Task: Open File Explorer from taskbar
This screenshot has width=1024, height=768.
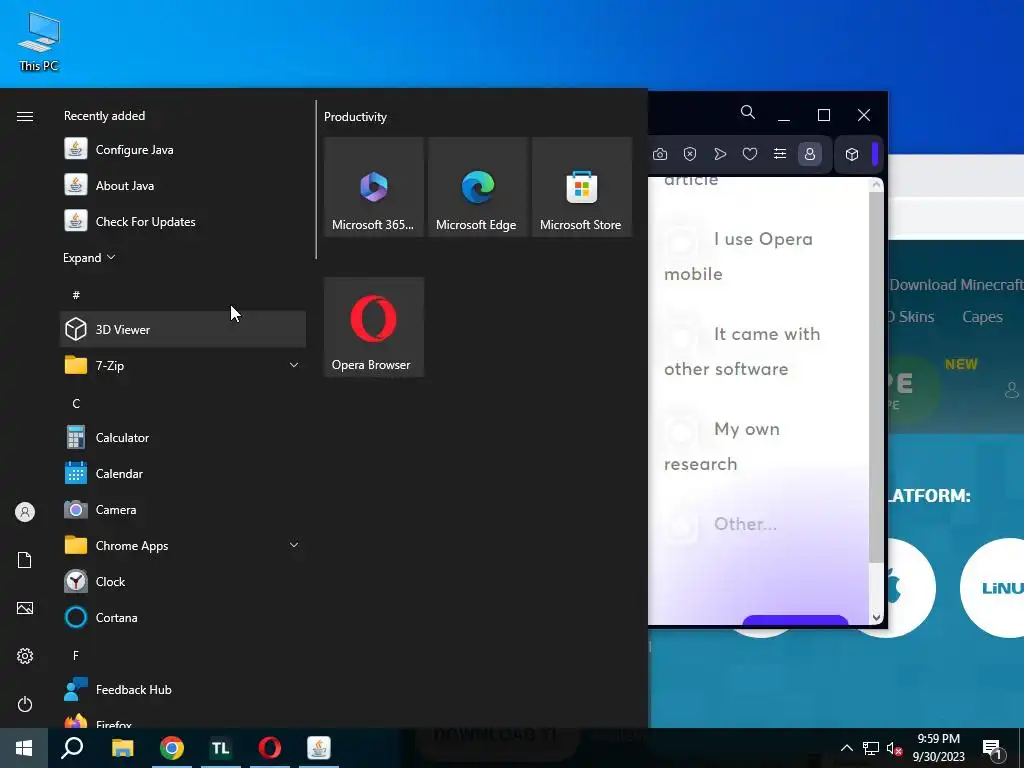Action: (122, 748)
